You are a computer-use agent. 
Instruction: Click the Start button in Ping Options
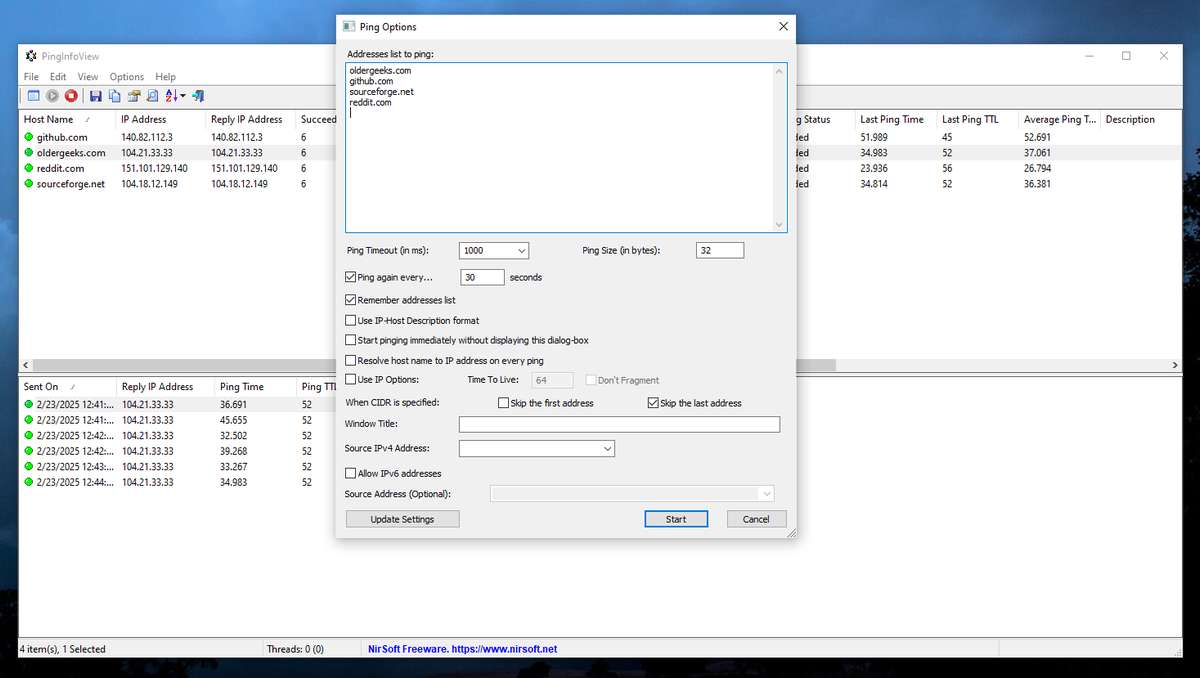(676, 519)
